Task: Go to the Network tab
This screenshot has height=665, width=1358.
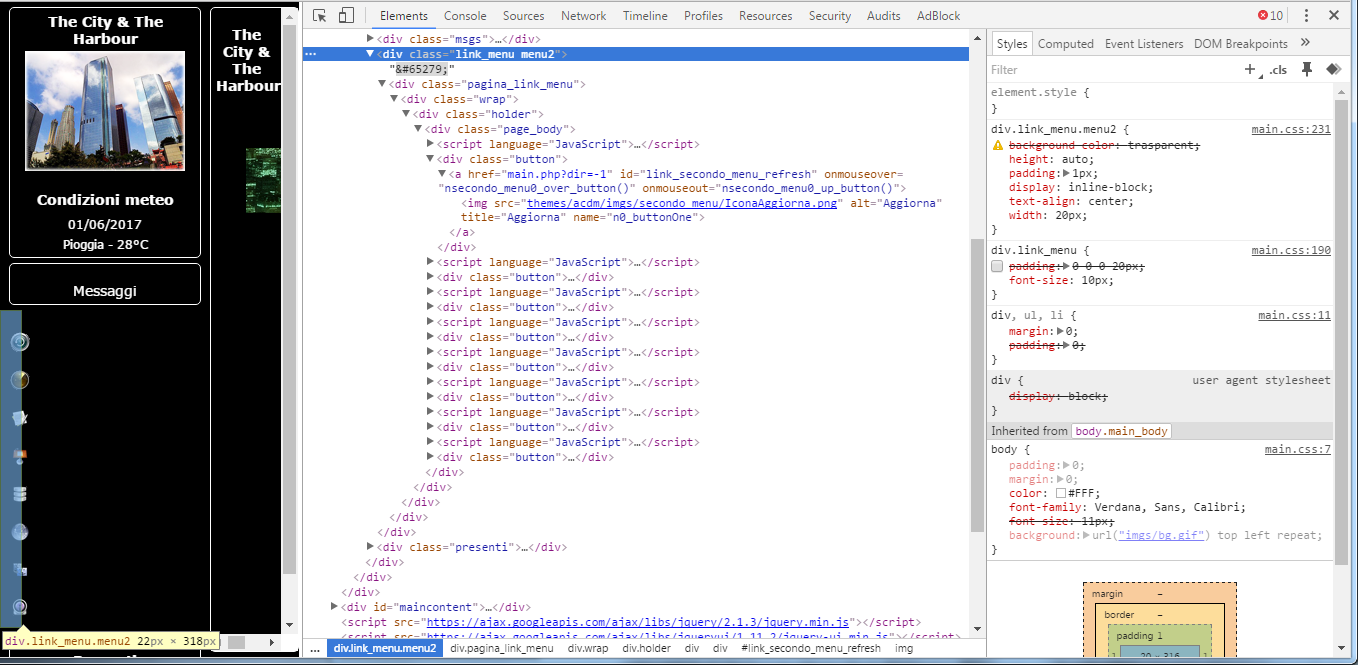Action: [584, 16]
